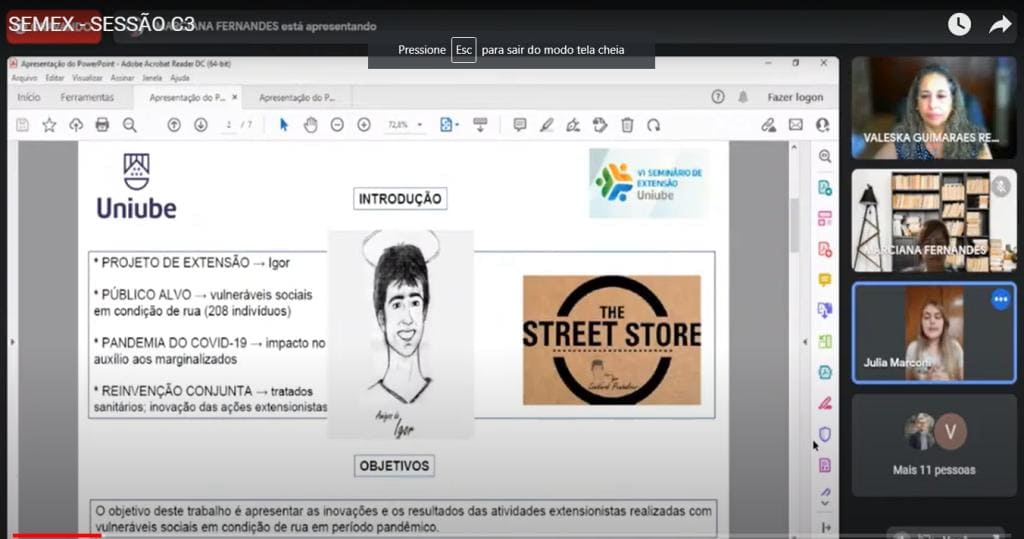Expand more tools chevron in sidebar
The height and width of the screenshot is (539, 1024).
pyautogui.click(x=825, y=502)
